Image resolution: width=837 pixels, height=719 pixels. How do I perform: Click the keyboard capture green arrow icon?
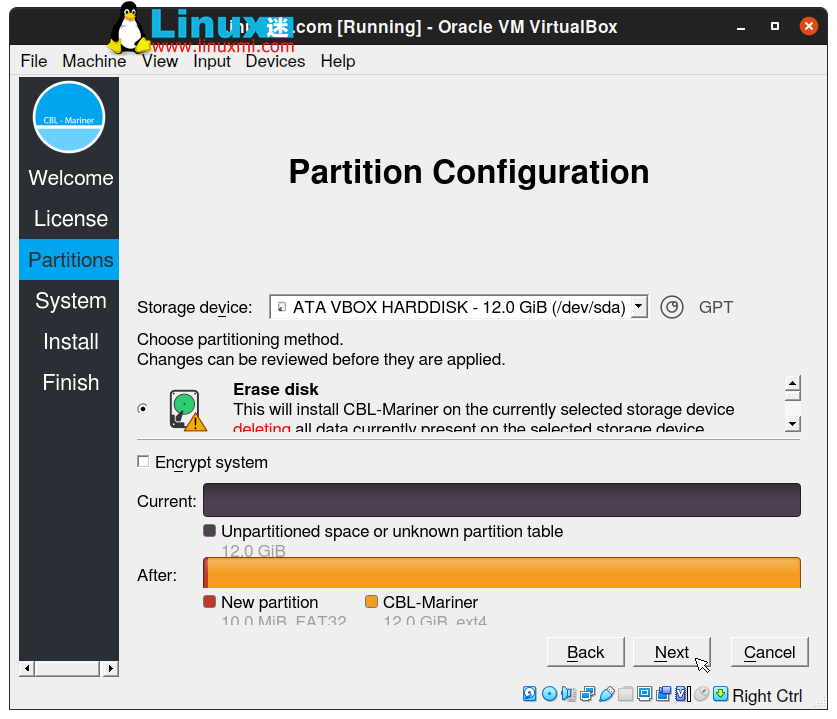721,693
